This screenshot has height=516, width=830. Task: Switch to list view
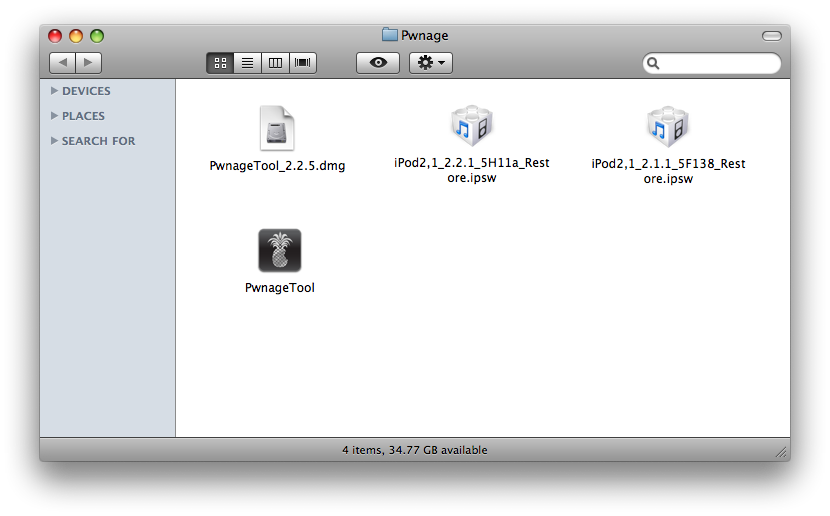click(247, 63)
